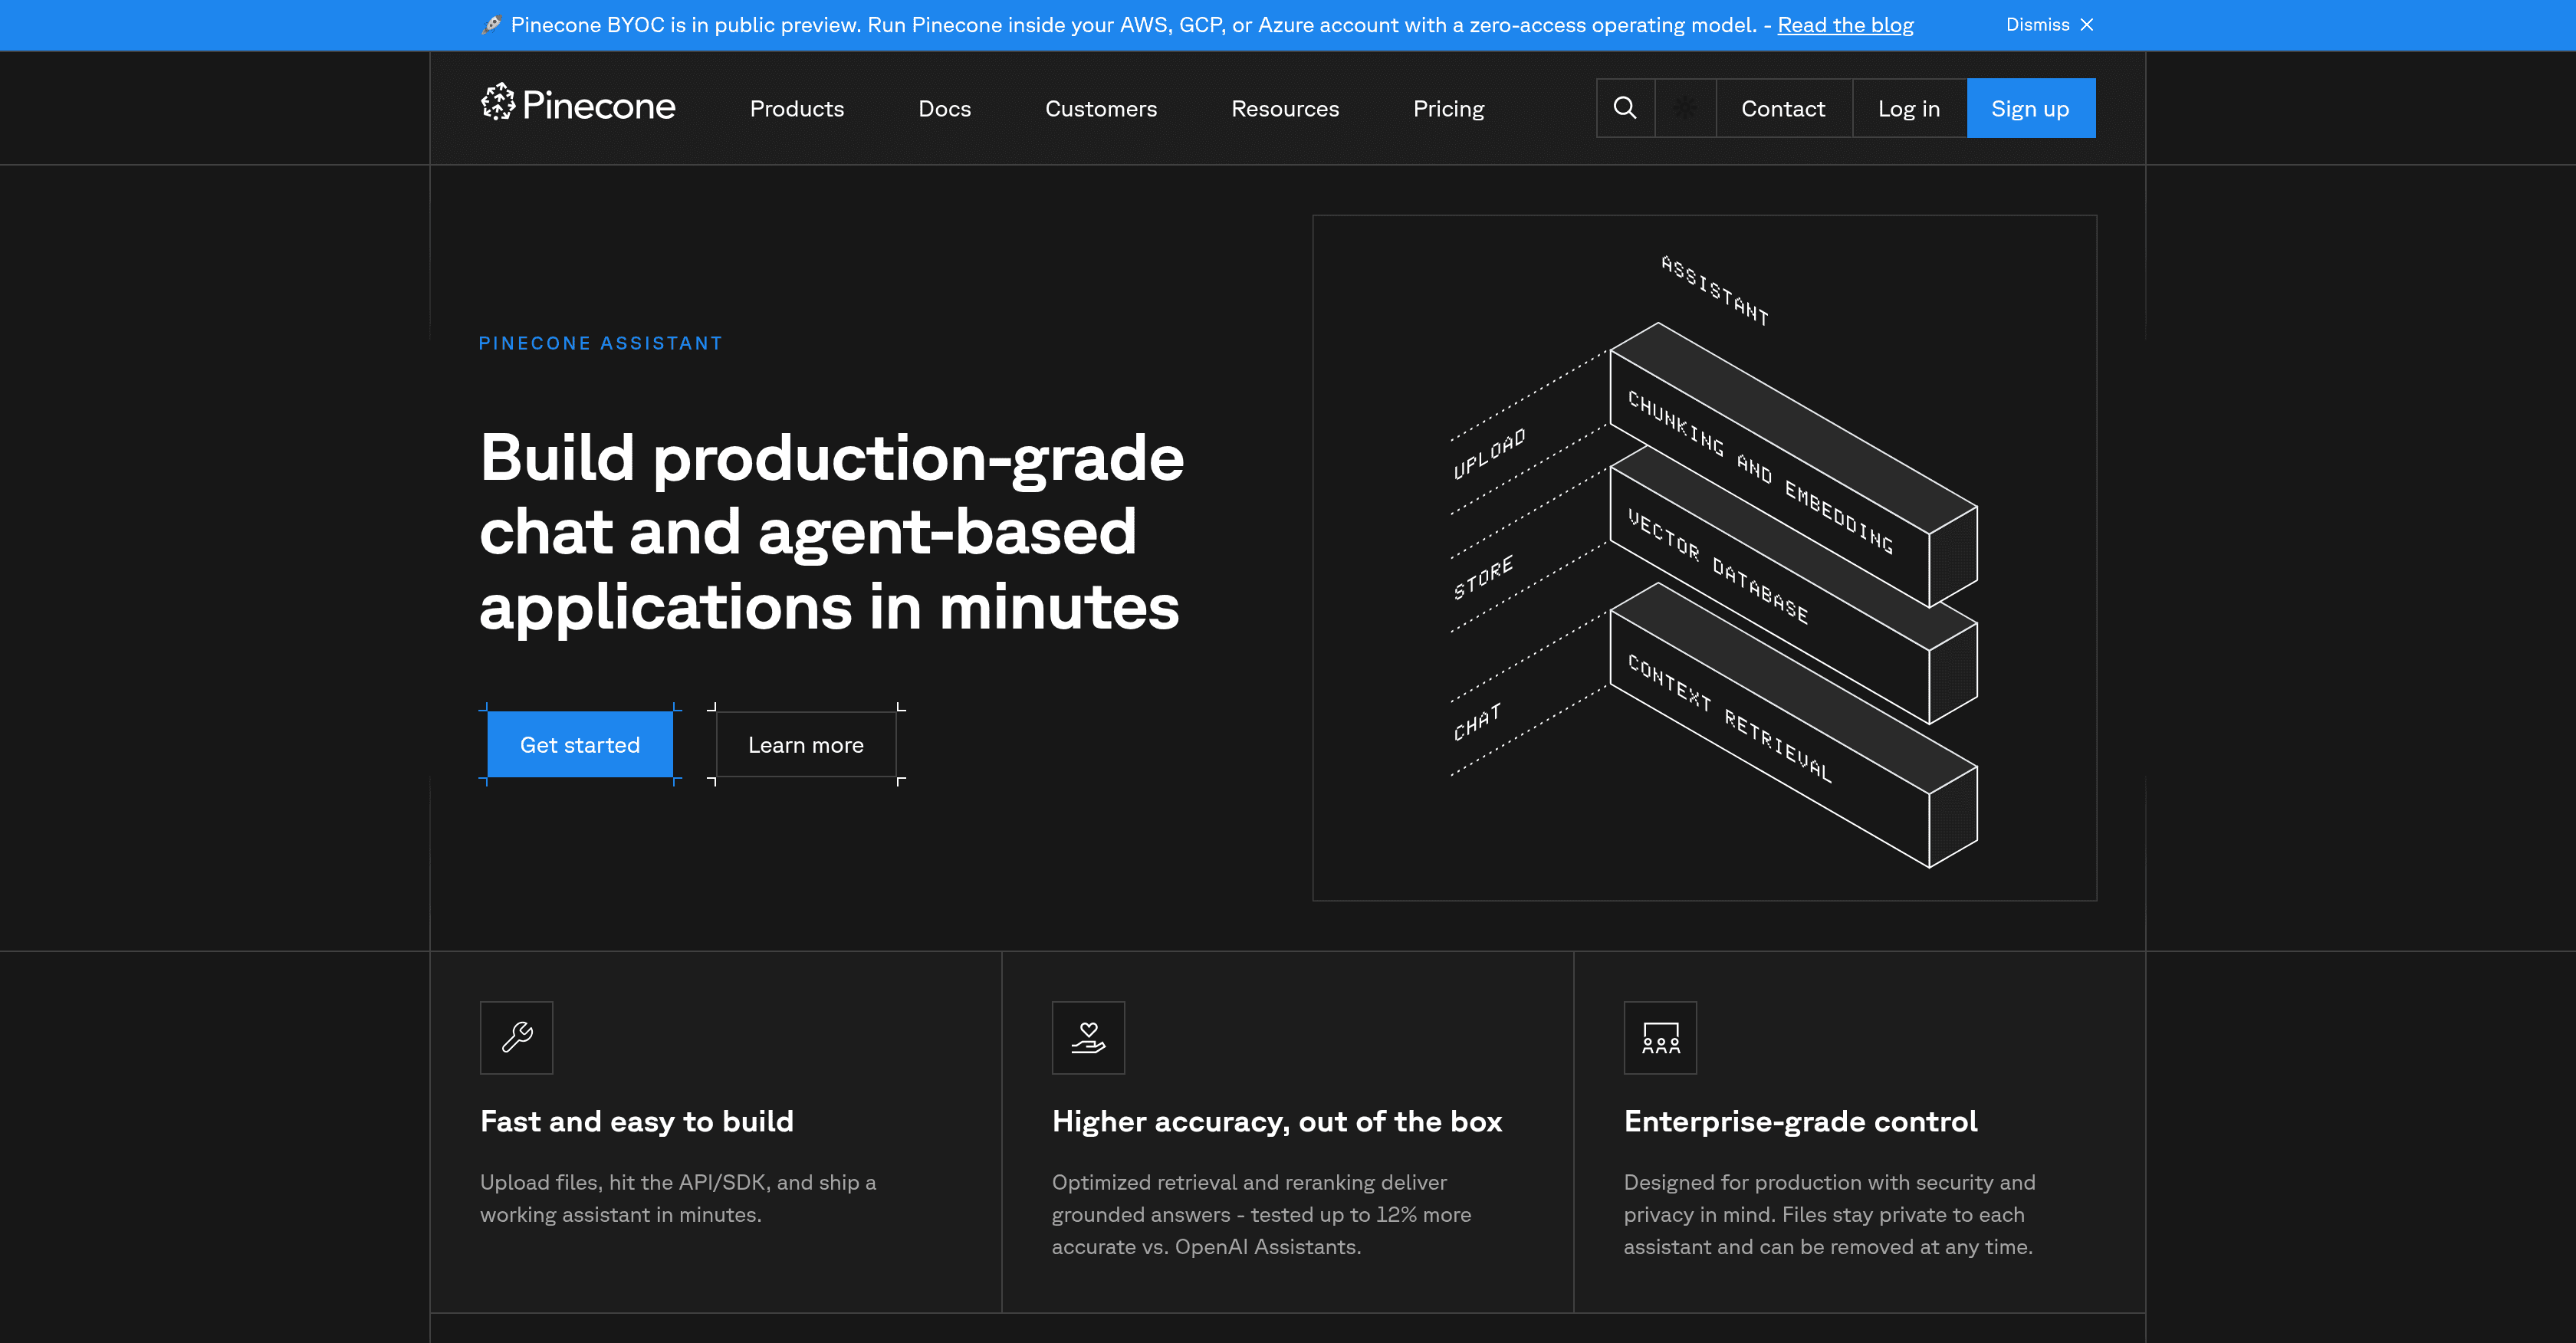Image resolution: width=2576 pixels, height=1343 pixels.
Task: Select Customers in the navigation bar
Action: pyautogui.click(x=1100, y=108)
